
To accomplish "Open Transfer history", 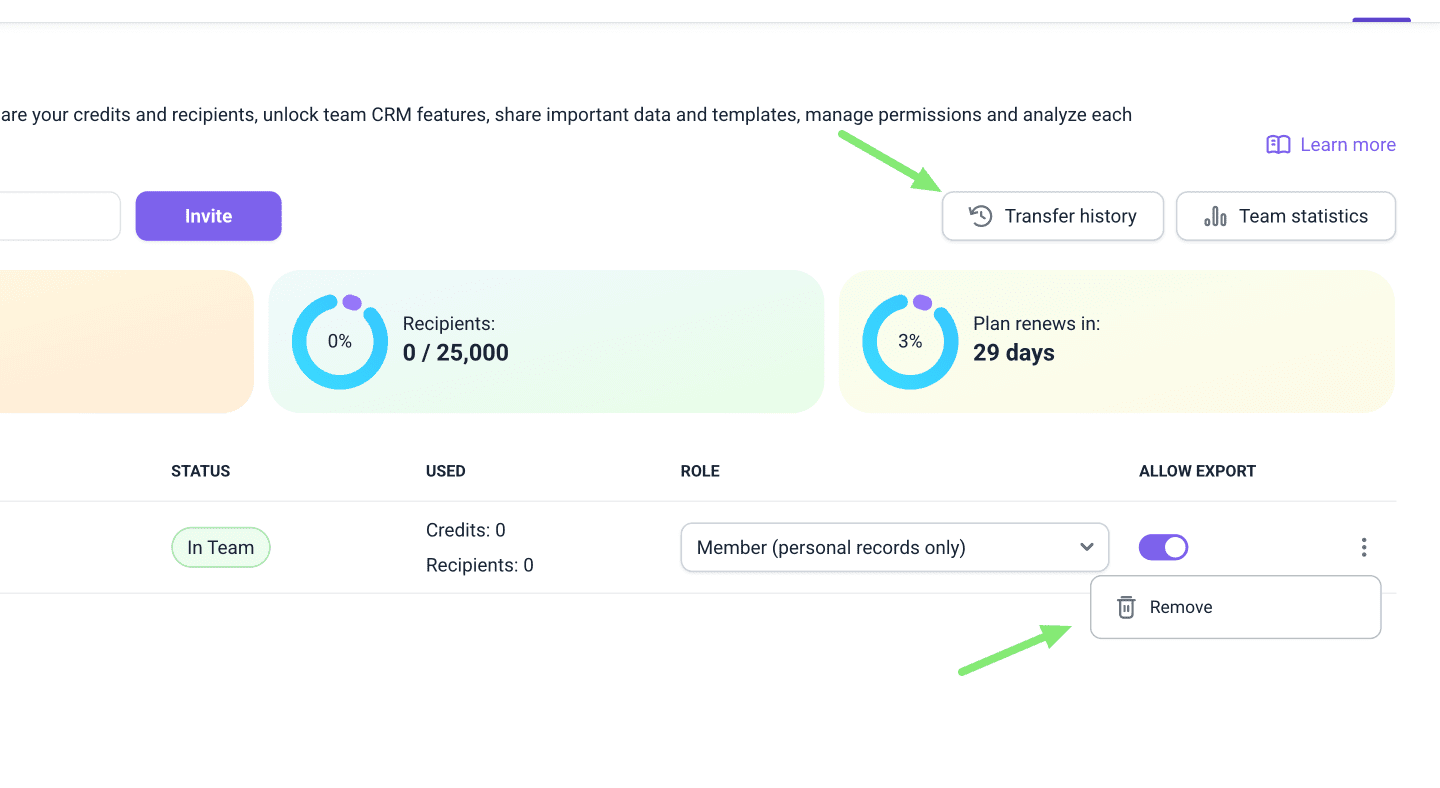I will (x=1070, y=216).
